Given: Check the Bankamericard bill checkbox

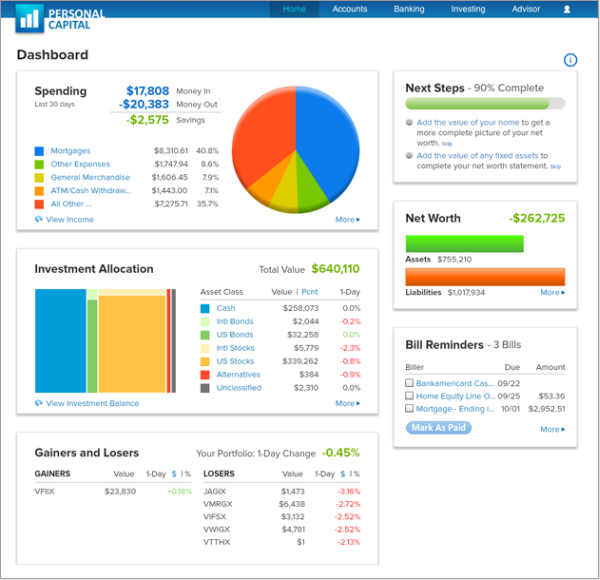Looking at the screenshot, I should (x=410, y=382).
